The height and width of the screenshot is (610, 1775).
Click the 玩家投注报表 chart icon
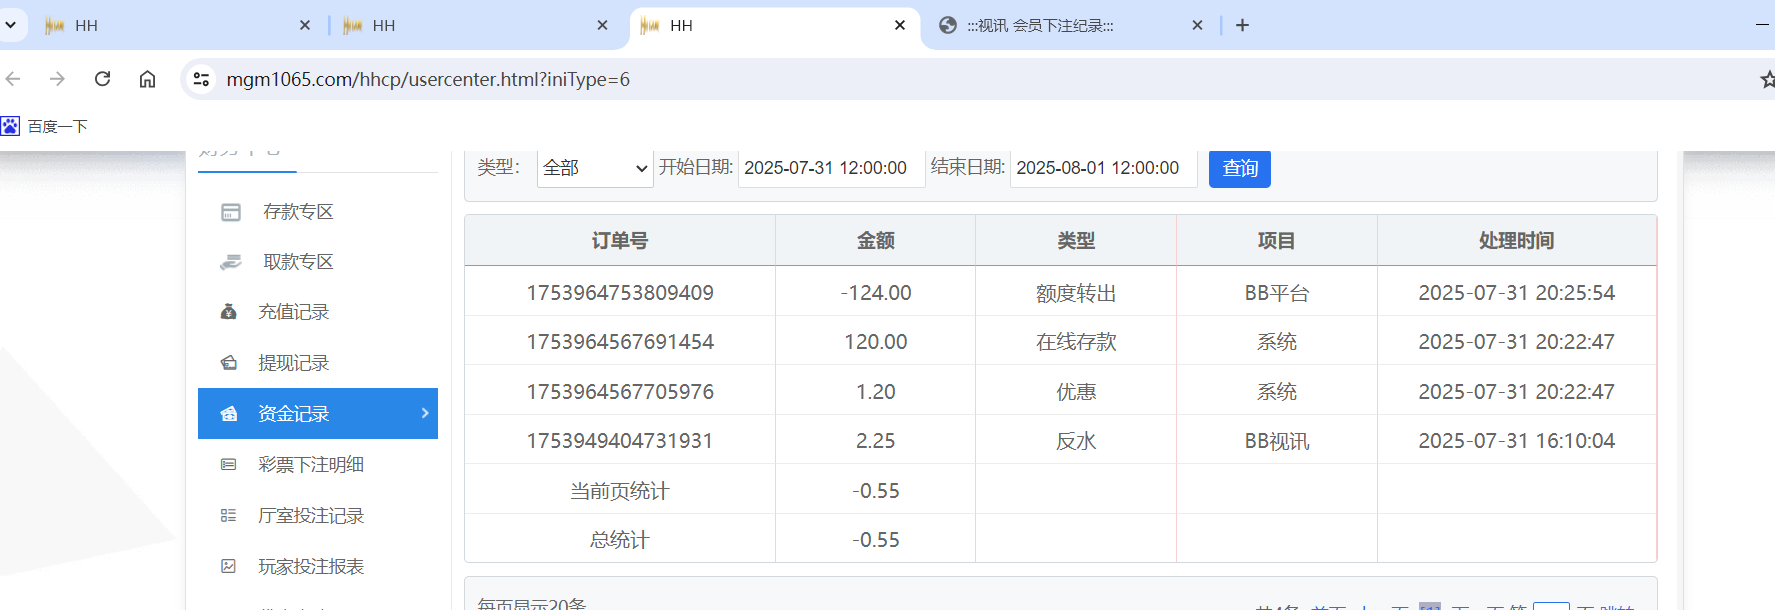click(229, 567)
